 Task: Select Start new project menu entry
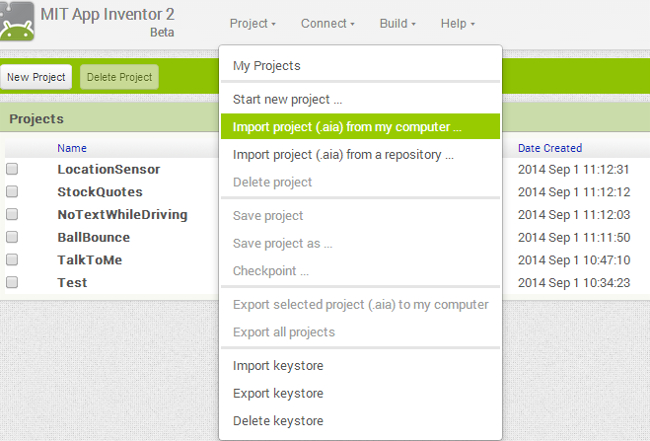click(288, 100)
